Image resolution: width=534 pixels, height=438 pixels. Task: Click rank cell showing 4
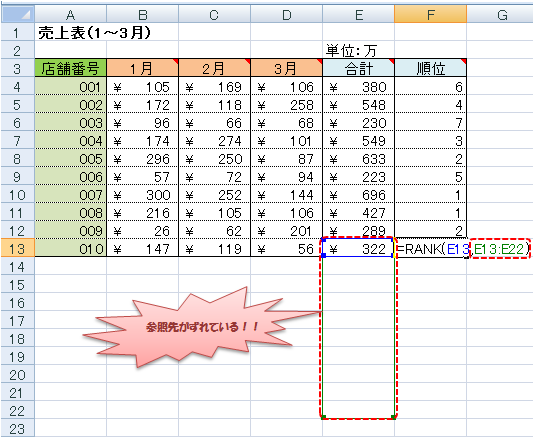coord(430,105)
